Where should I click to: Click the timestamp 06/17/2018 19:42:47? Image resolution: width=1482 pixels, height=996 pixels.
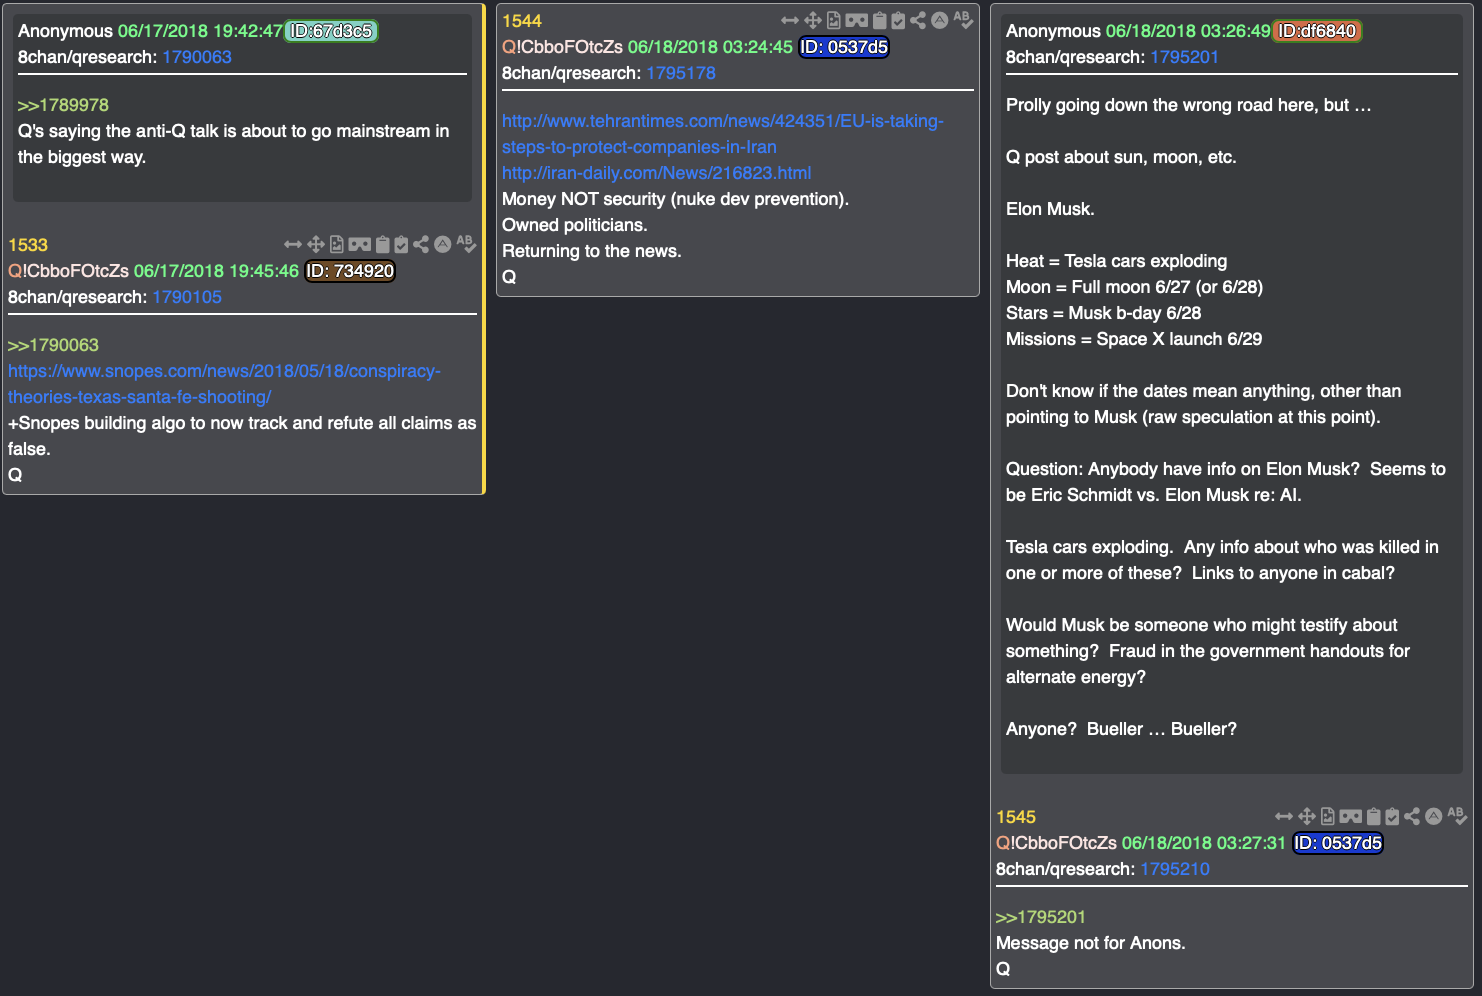tap(200, 31)
